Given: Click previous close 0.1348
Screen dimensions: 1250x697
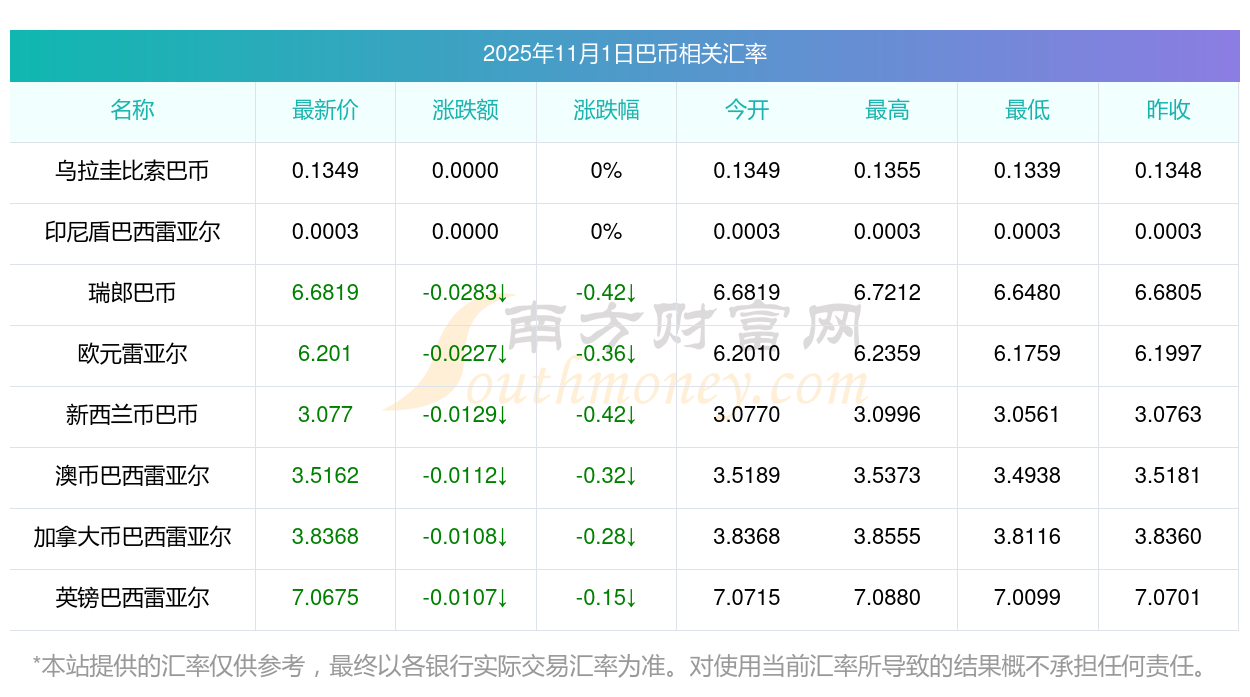Looking at the screenshot, I should (x=1168, y=171).
